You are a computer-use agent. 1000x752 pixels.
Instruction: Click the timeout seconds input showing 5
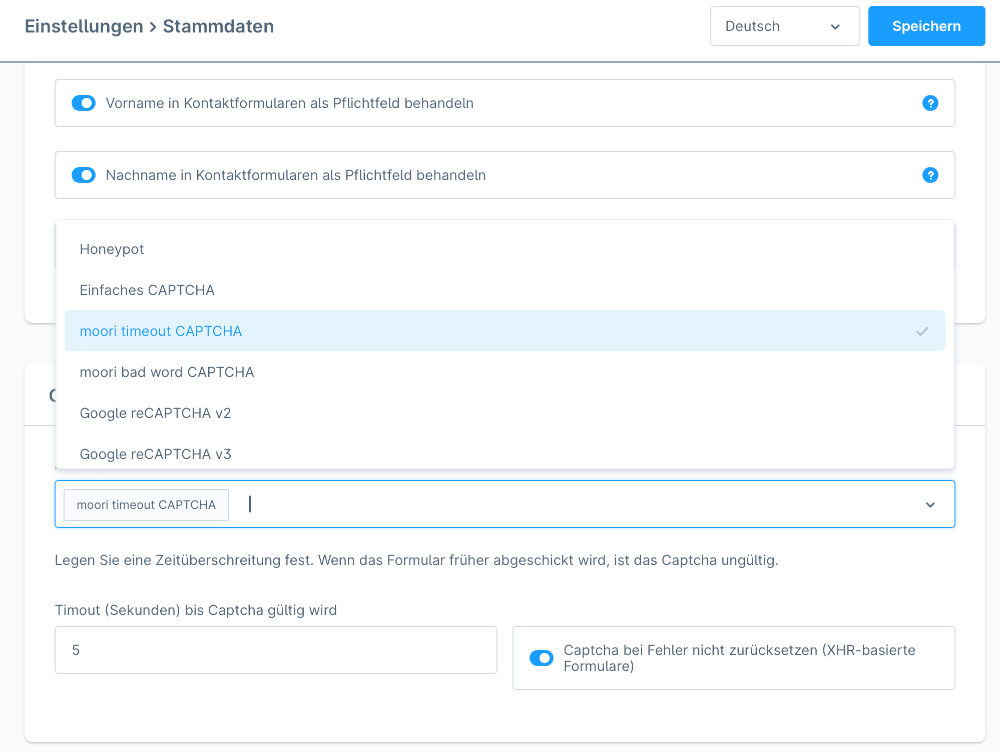click(x=275, y=649)
